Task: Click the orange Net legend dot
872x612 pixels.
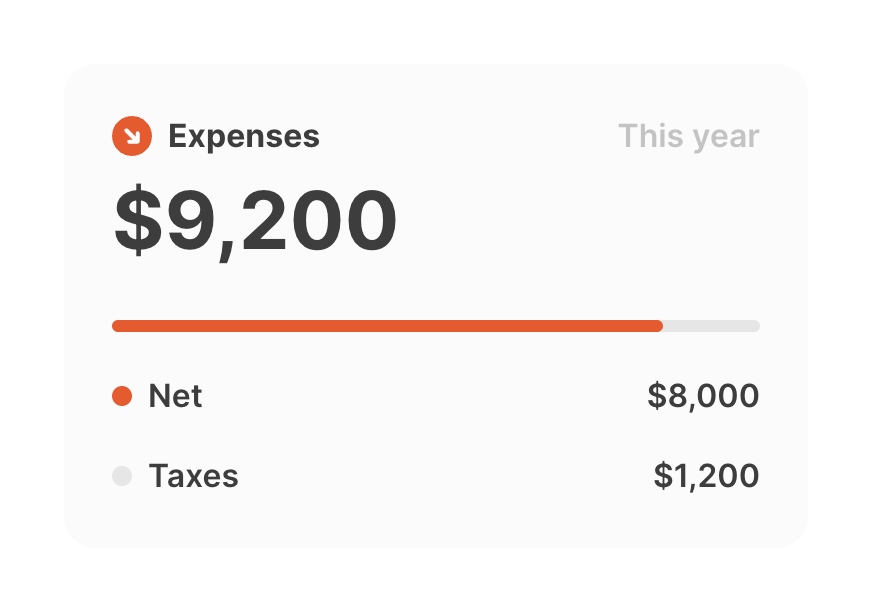Action: click(x=122, y=397)
